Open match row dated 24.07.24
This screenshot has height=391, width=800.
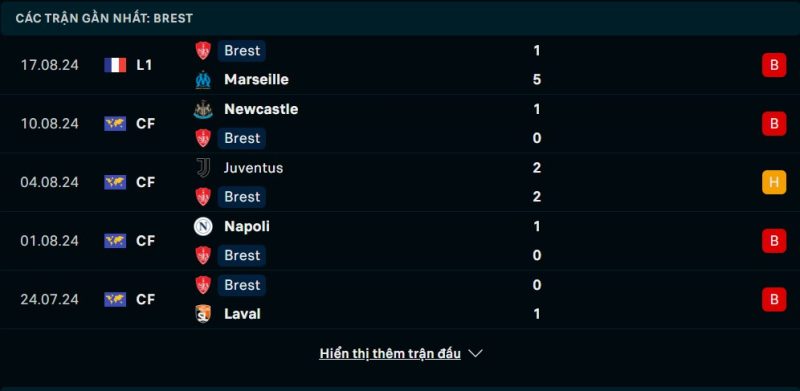(400, 299)
